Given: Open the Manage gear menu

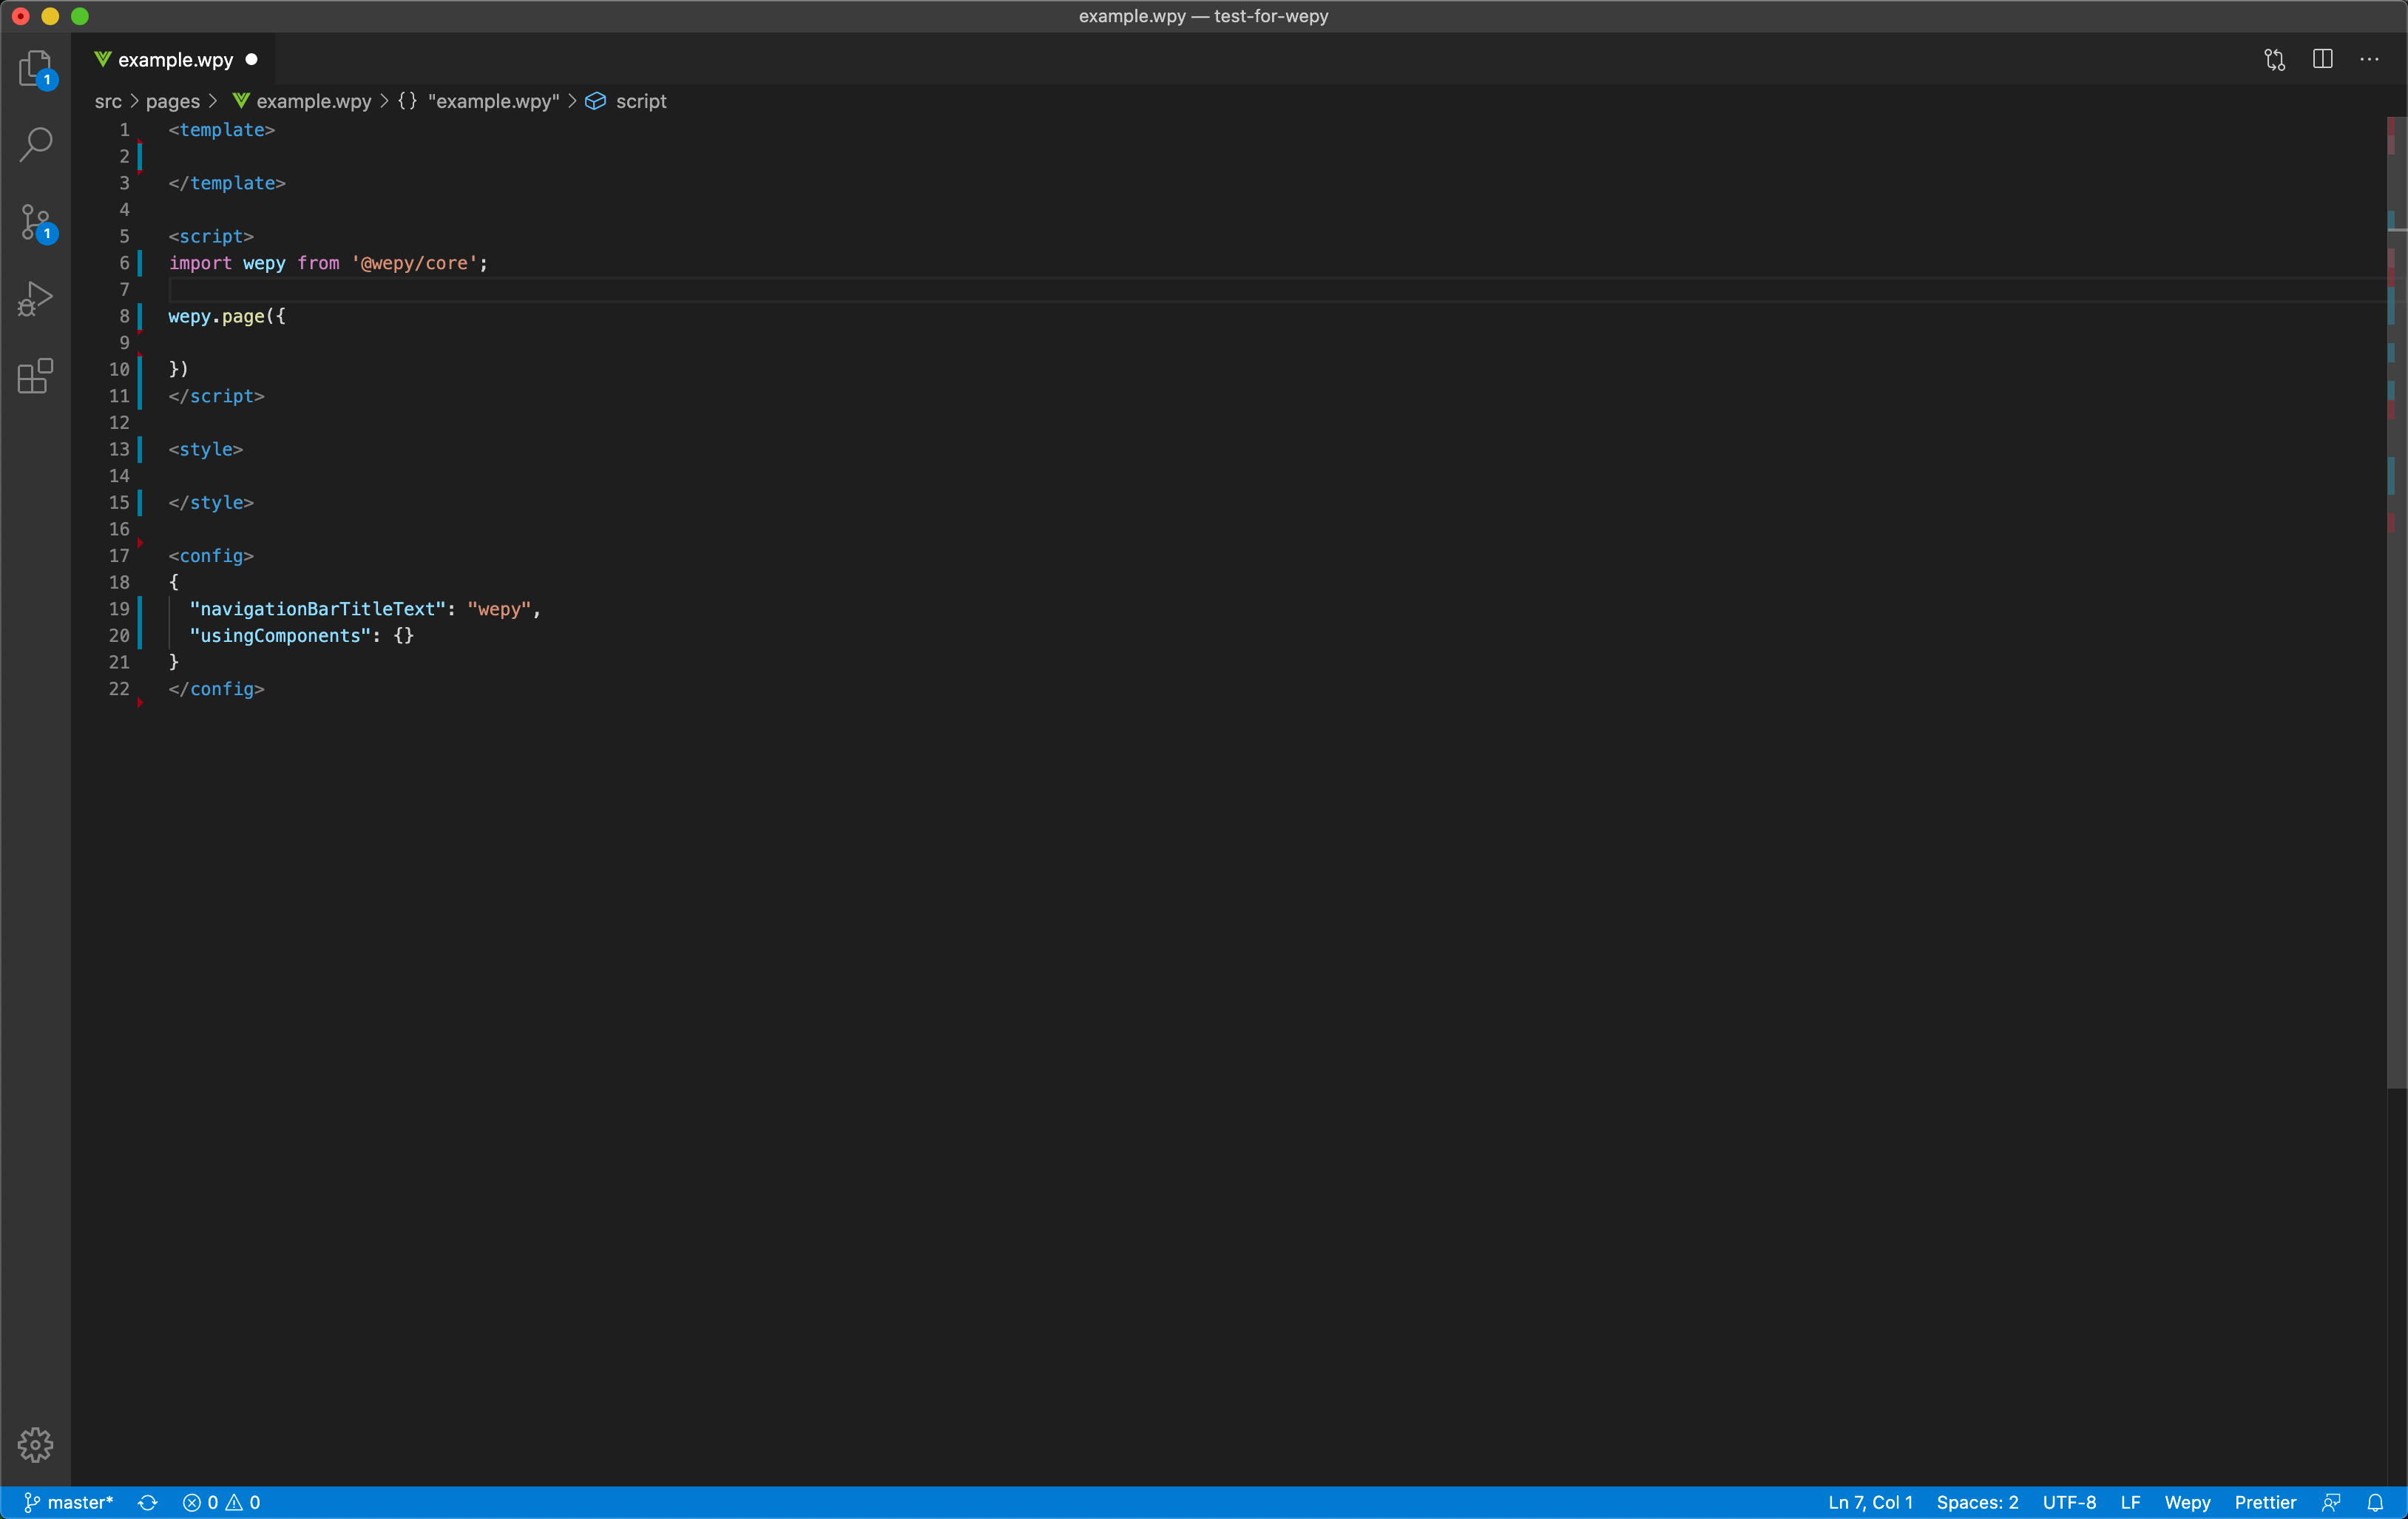Looking at the screenshot, I should 35,1444.
